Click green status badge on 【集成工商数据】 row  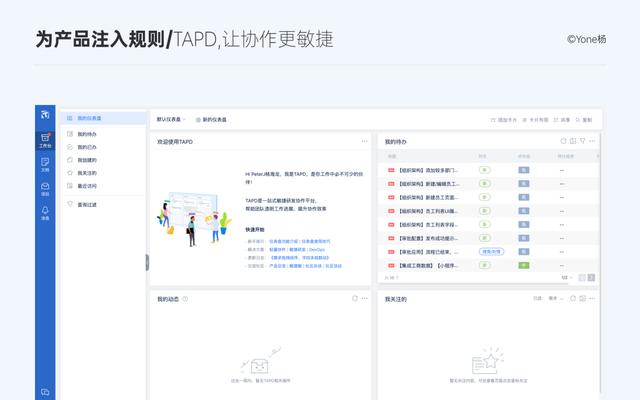click(x=484, y=265)
